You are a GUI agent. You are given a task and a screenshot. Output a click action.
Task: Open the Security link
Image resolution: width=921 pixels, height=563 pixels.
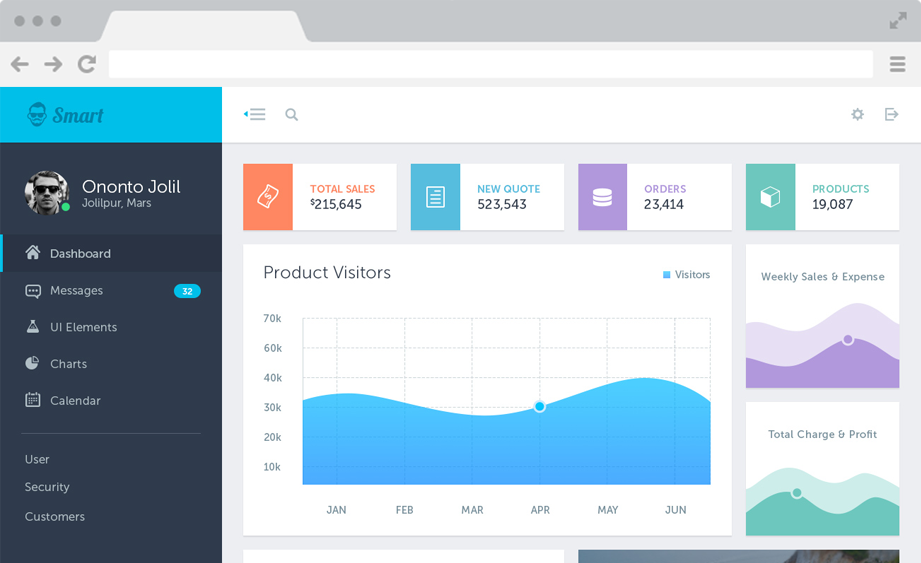(47, 487)
